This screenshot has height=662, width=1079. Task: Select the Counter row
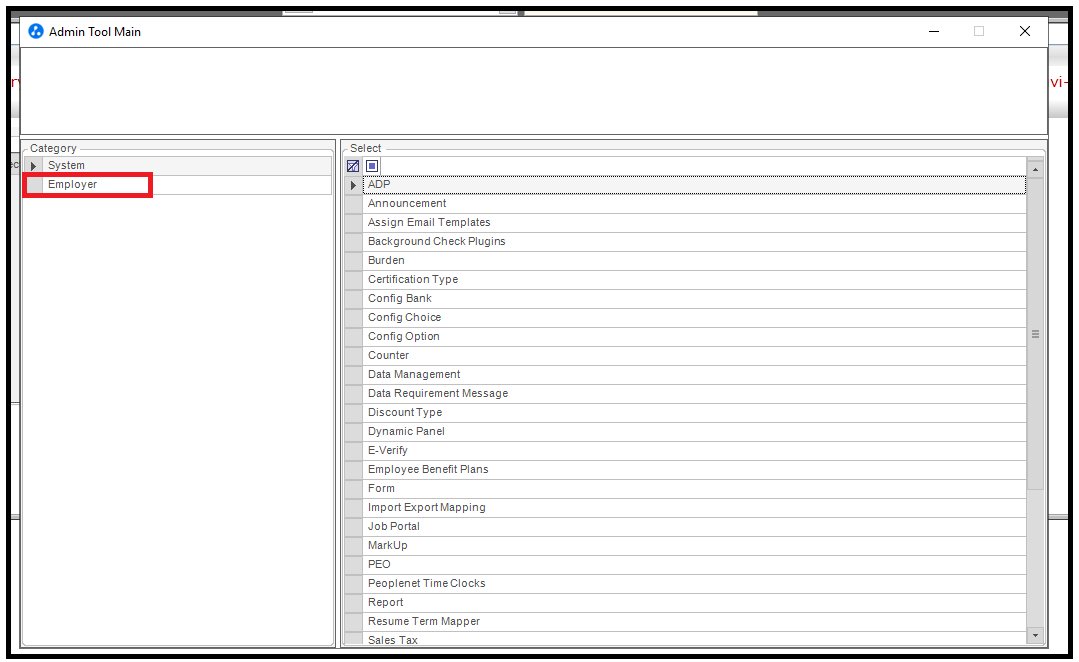click(694, 355)
